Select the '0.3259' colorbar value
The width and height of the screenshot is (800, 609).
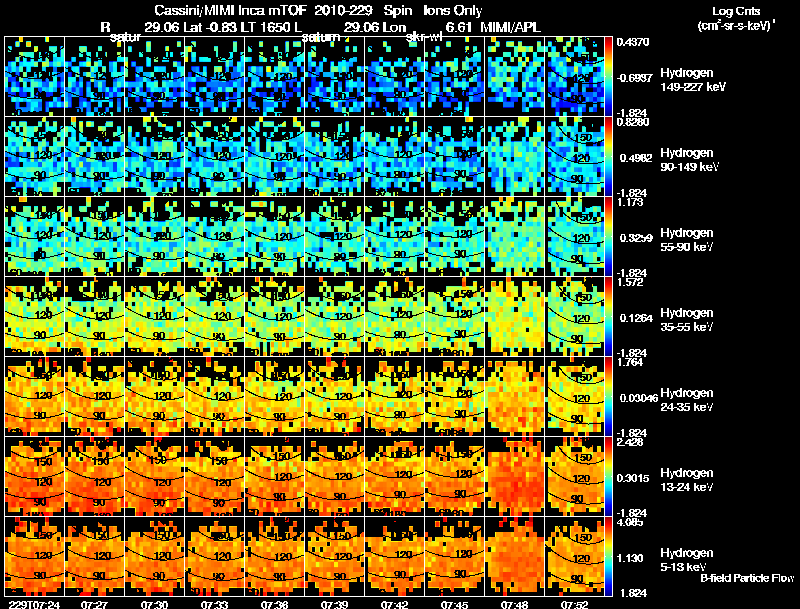636,238
